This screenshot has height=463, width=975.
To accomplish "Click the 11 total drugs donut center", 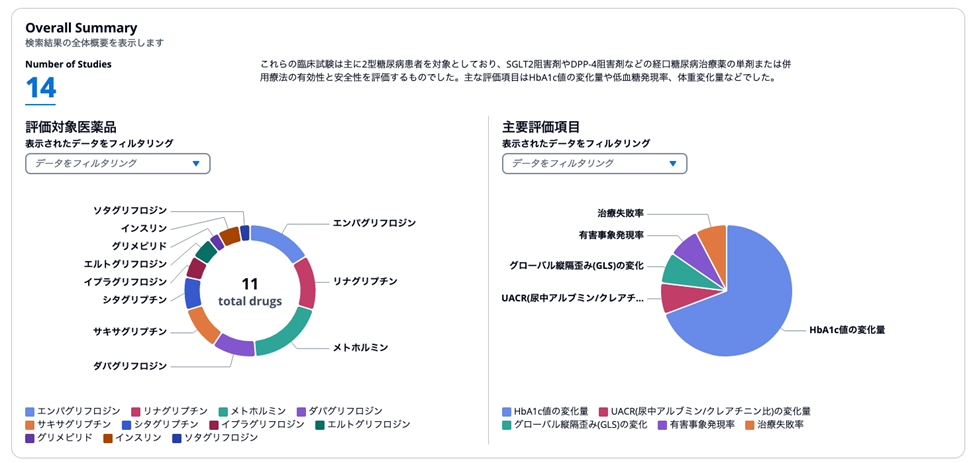I will coord(250,291).
